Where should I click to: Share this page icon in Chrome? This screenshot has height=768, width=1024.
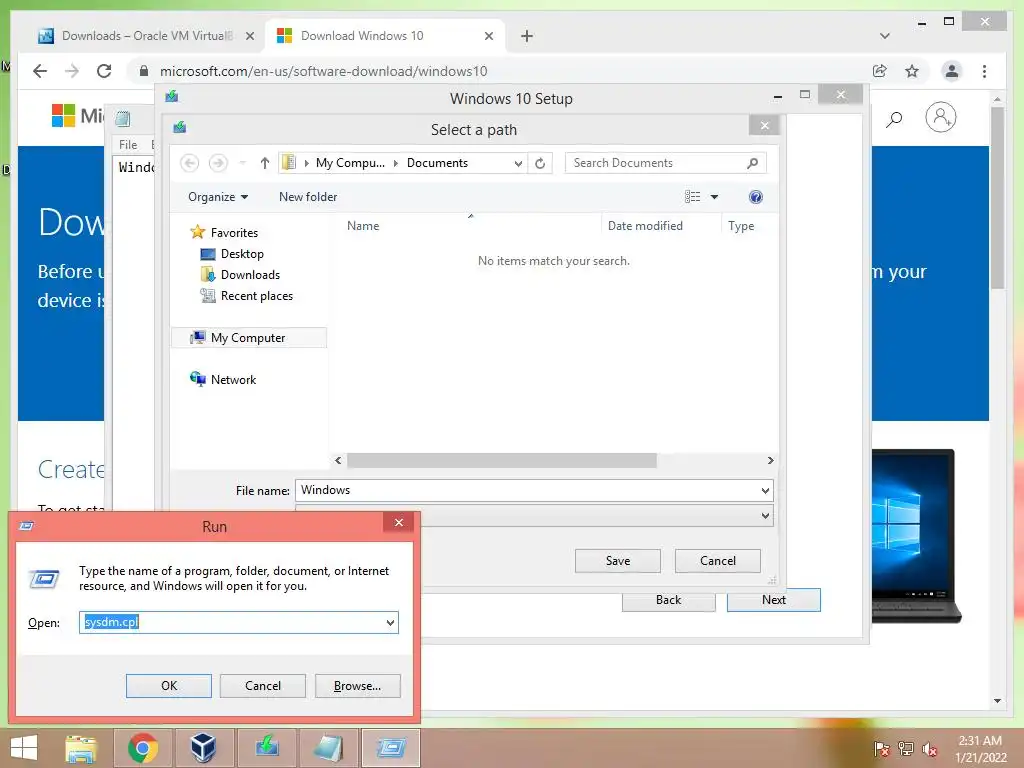coord(880,71)
